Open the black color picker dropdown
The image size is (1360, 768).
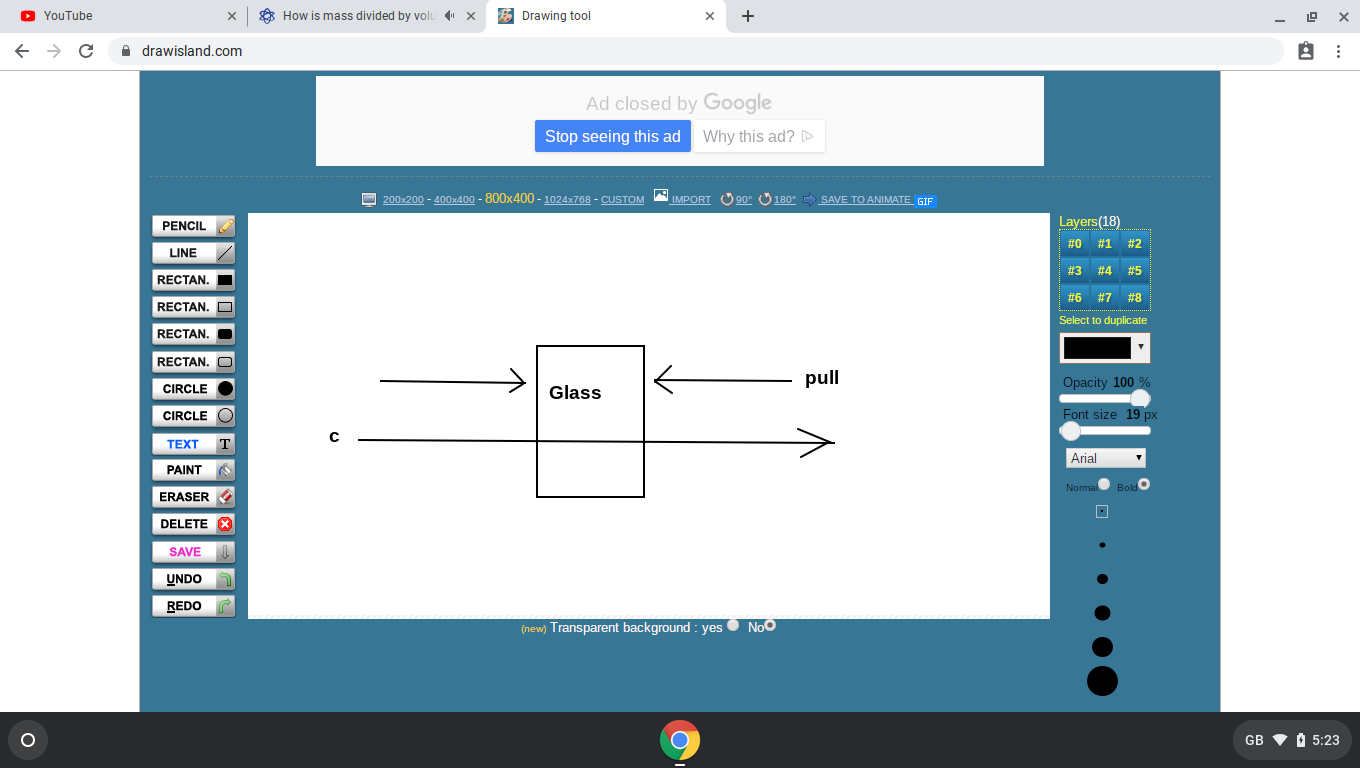pyautogui.click(x=1105, y=347)
